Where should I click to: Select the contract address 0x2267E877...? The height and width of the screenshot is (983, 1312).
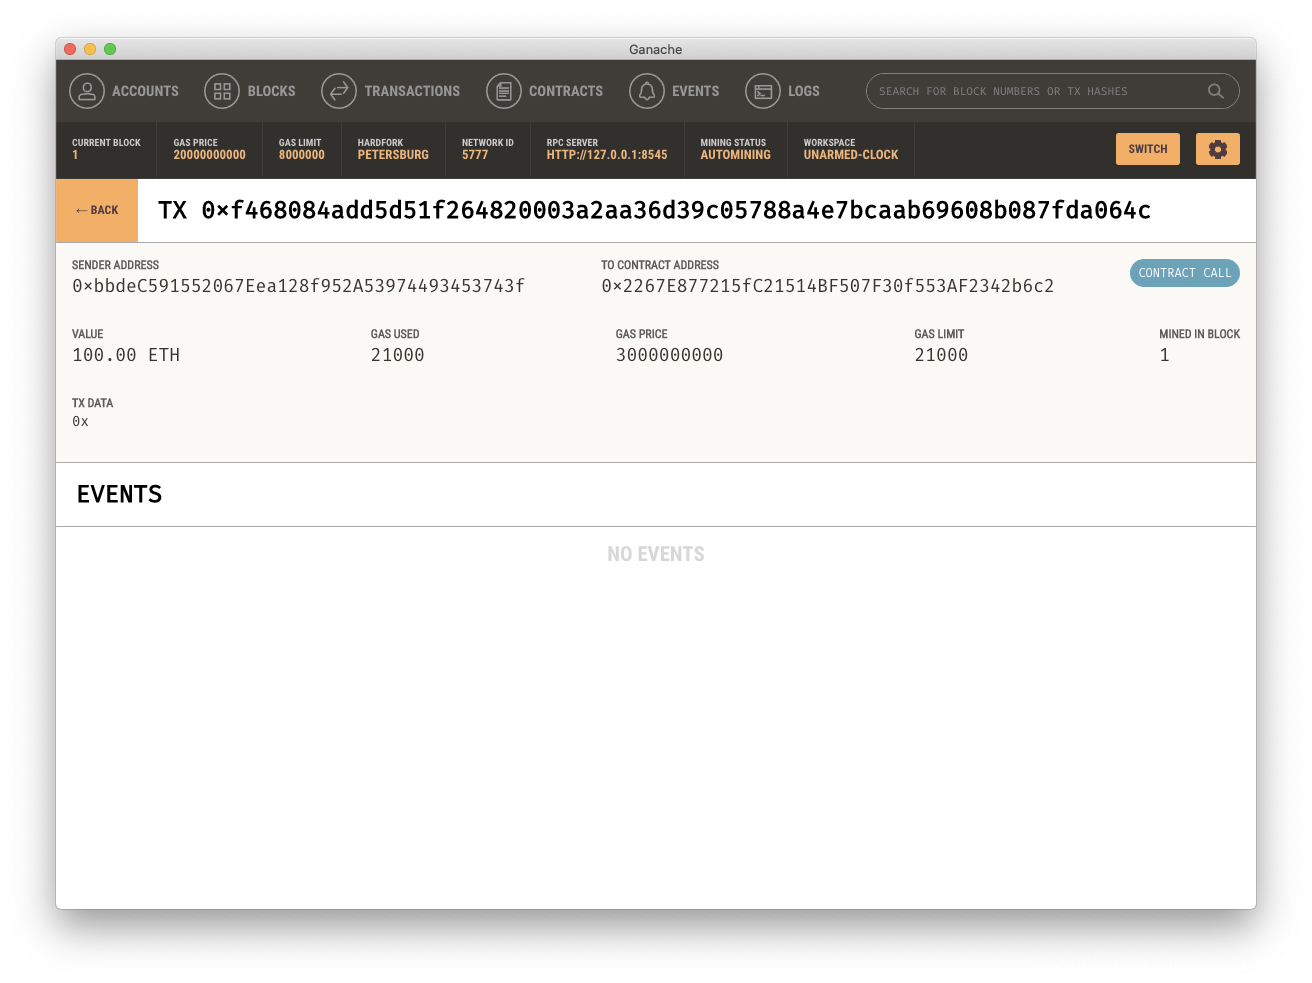tap(827, 286)
